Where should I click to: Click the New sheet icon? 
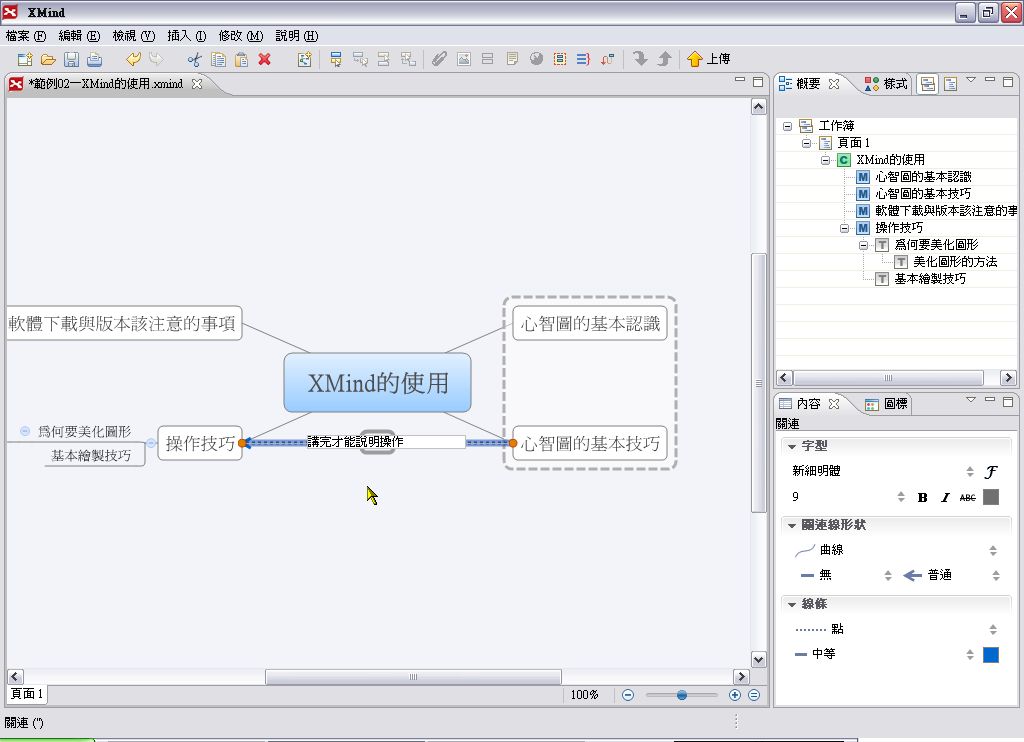coord(304,59)
